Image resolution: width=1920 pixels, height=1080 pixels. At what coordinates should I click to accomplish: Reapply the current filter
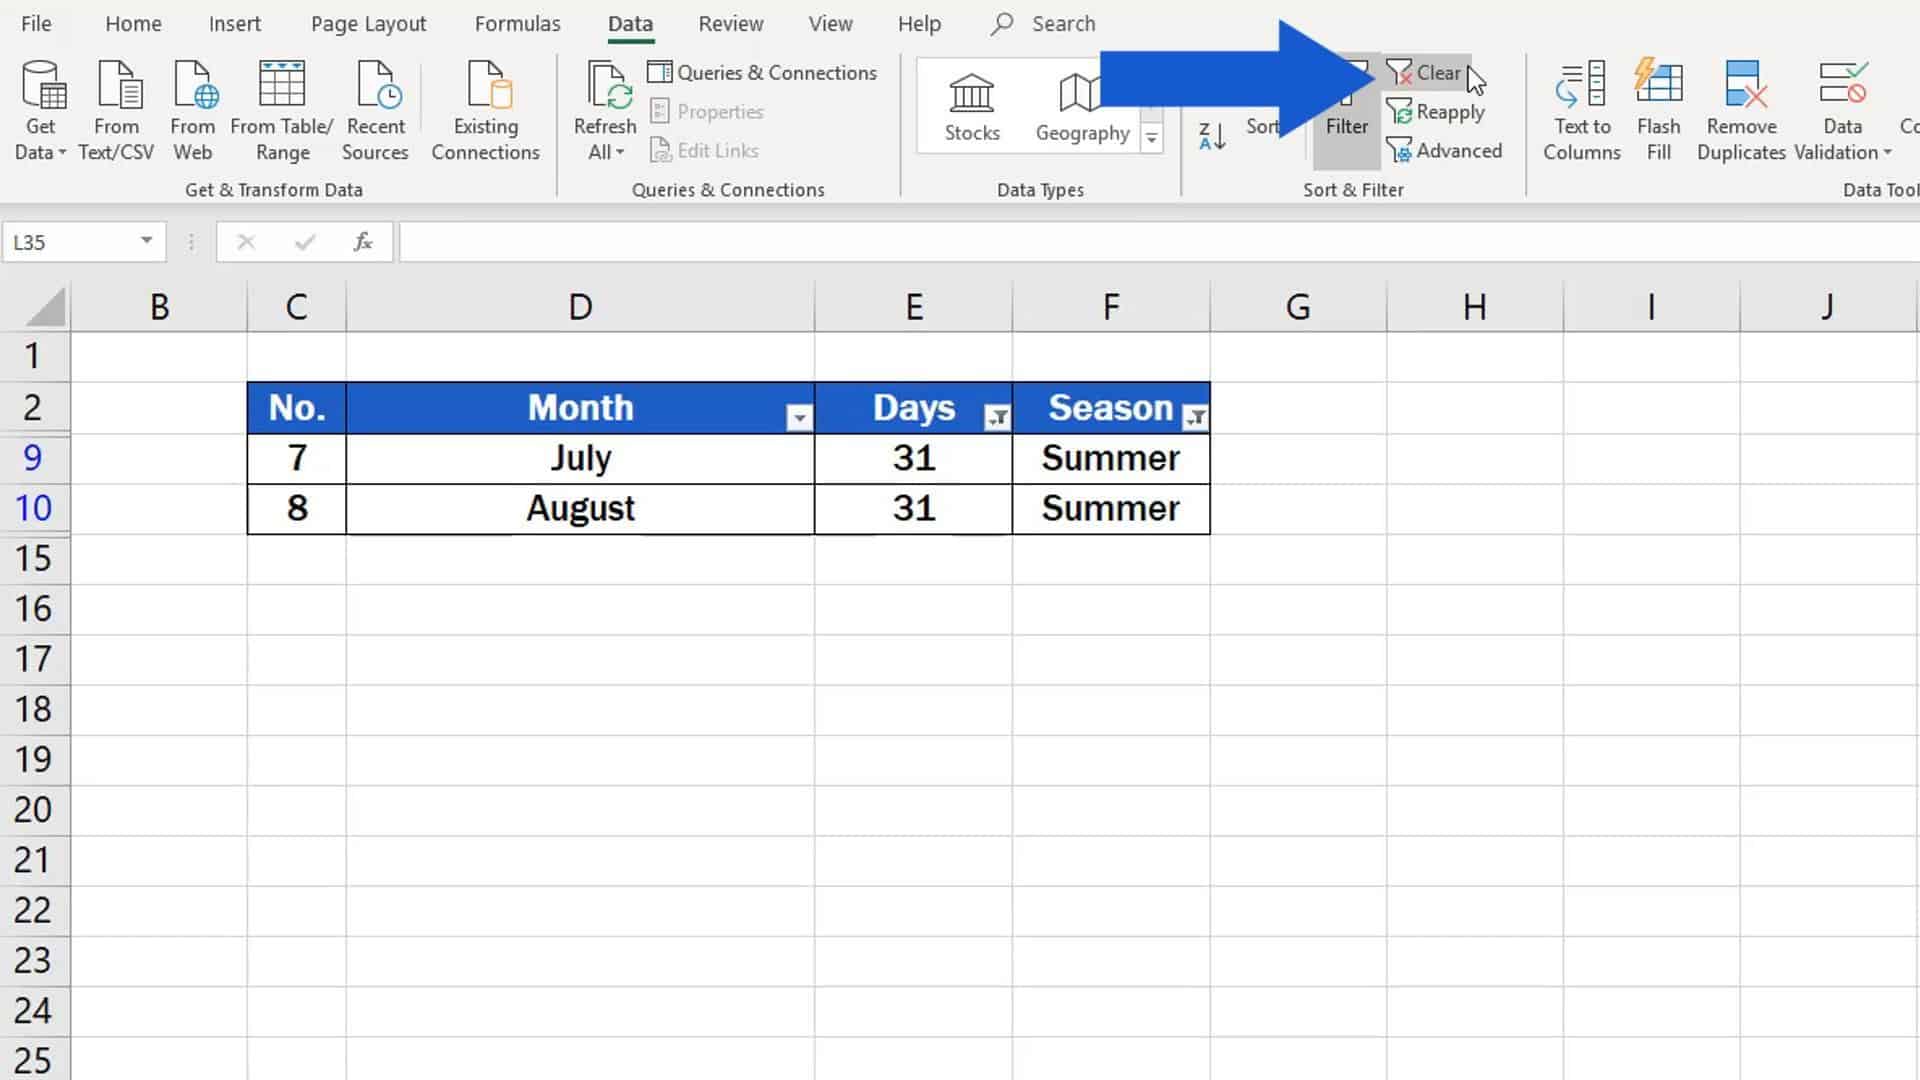pos(1436,112)
